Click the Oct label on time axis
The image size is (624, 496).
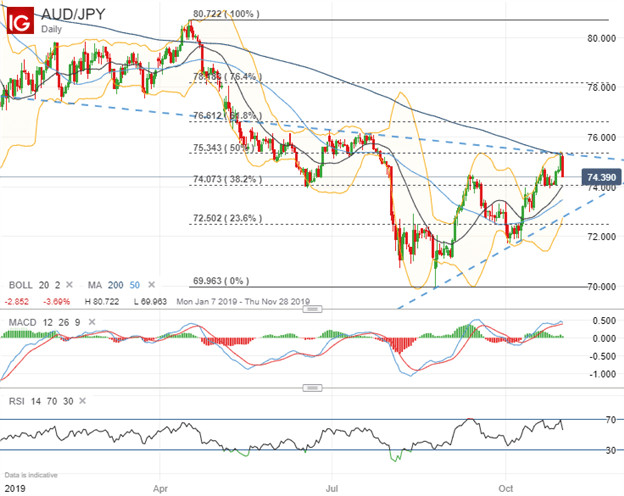point(506,488)
